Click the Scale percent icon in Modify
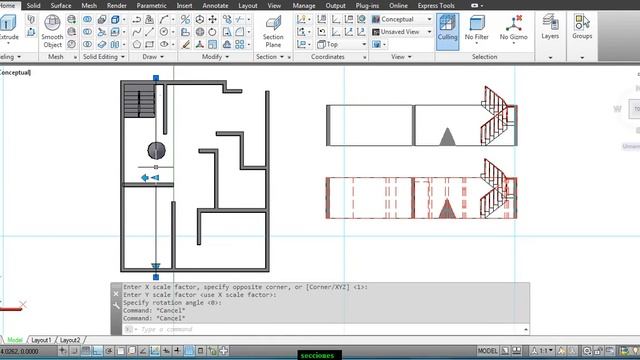The width and height of the screenshot is (640, 360). 185,19
